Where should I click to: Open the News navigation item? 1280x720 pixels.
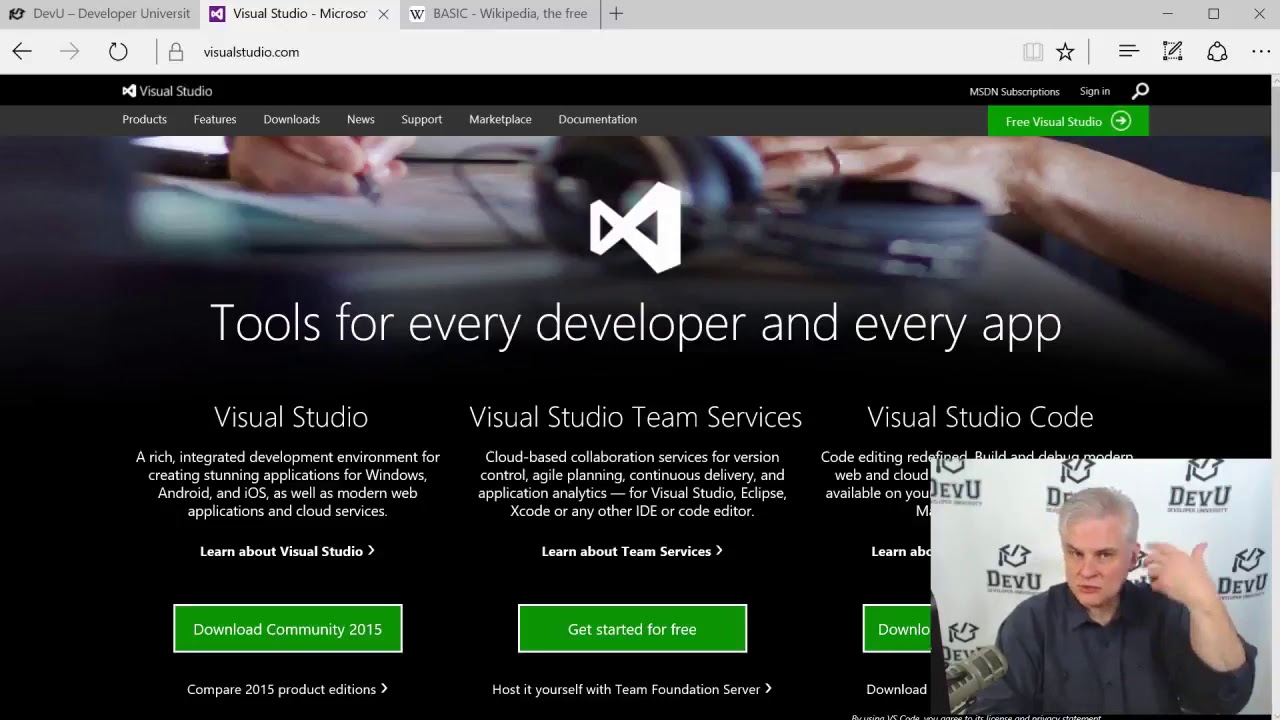361,119
